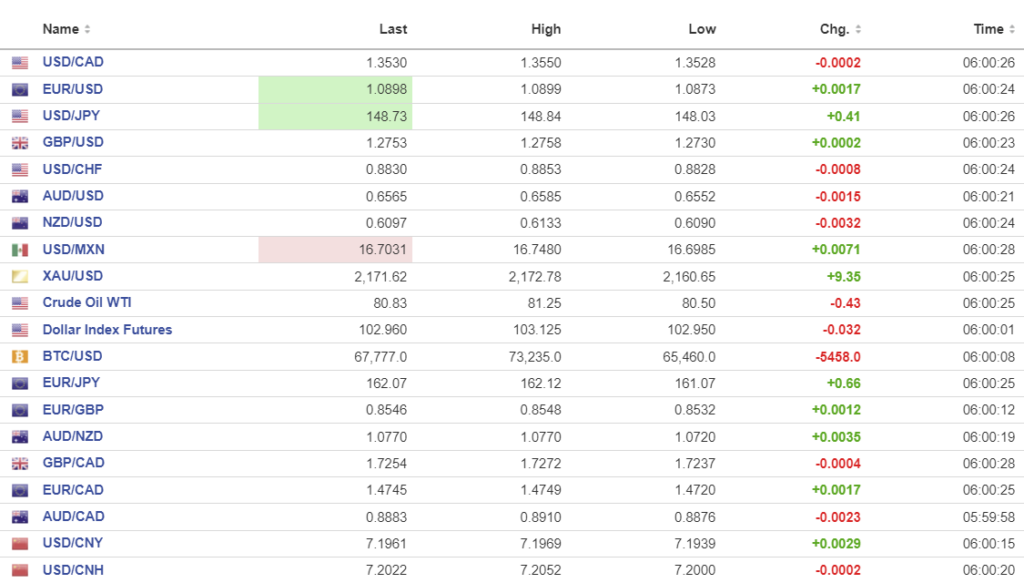Open the USD/CNH pair link

click(x=73, y=570)
